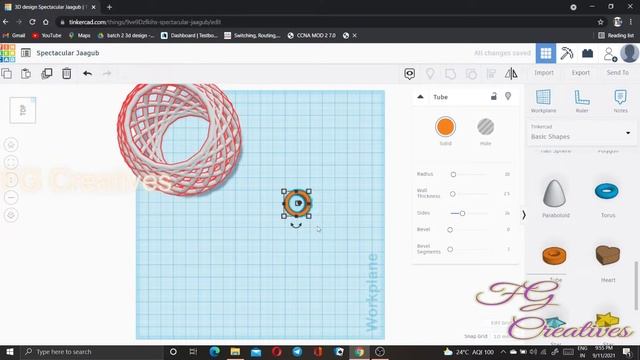Image resolution: width=640 pixels, height=360 pixels.
Task: Open the designs list icon beside title
Action: click(26, 53)
